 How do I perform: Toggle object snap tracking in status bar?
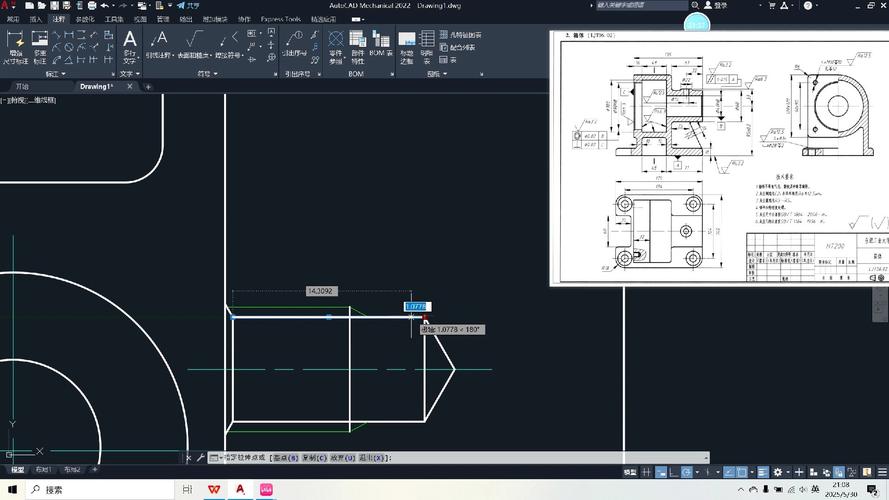click(x=729, y=472)
